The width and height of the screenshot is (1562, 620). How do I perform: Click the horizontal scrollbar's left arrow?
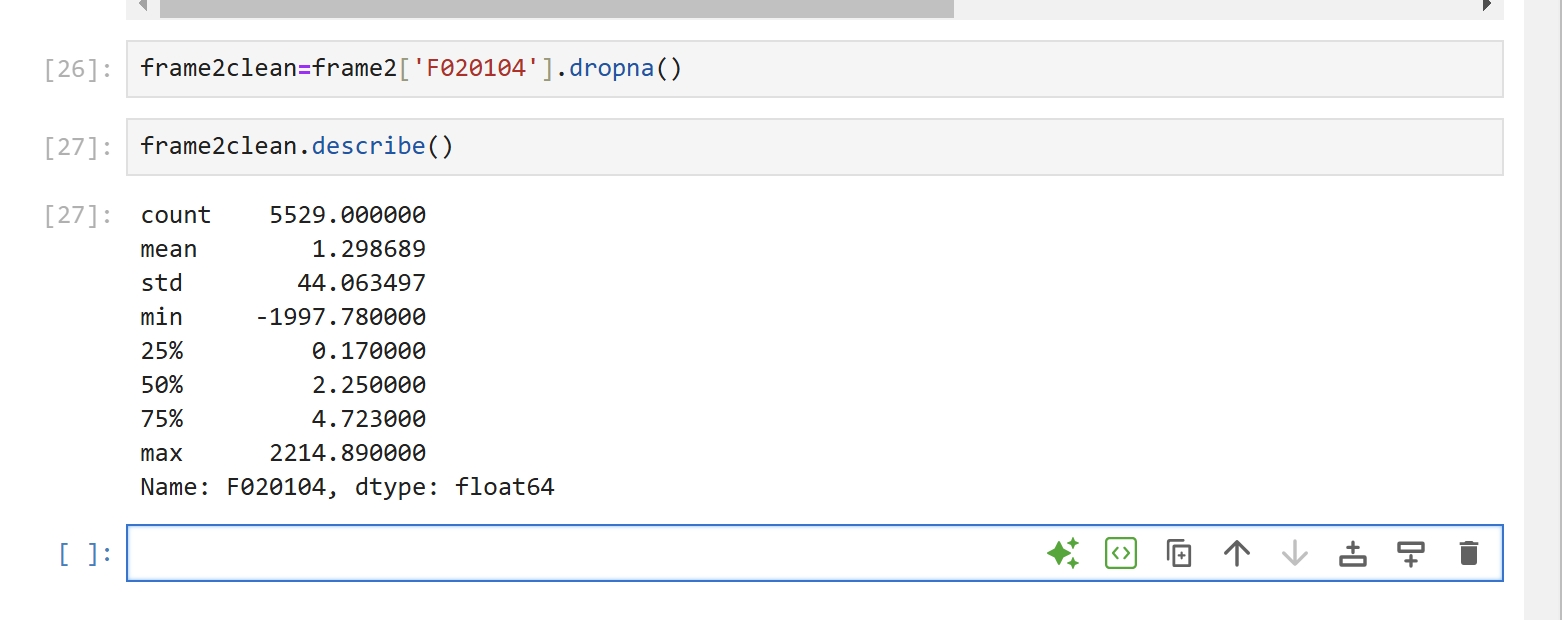pyautogui.click(x=142, y=6)
